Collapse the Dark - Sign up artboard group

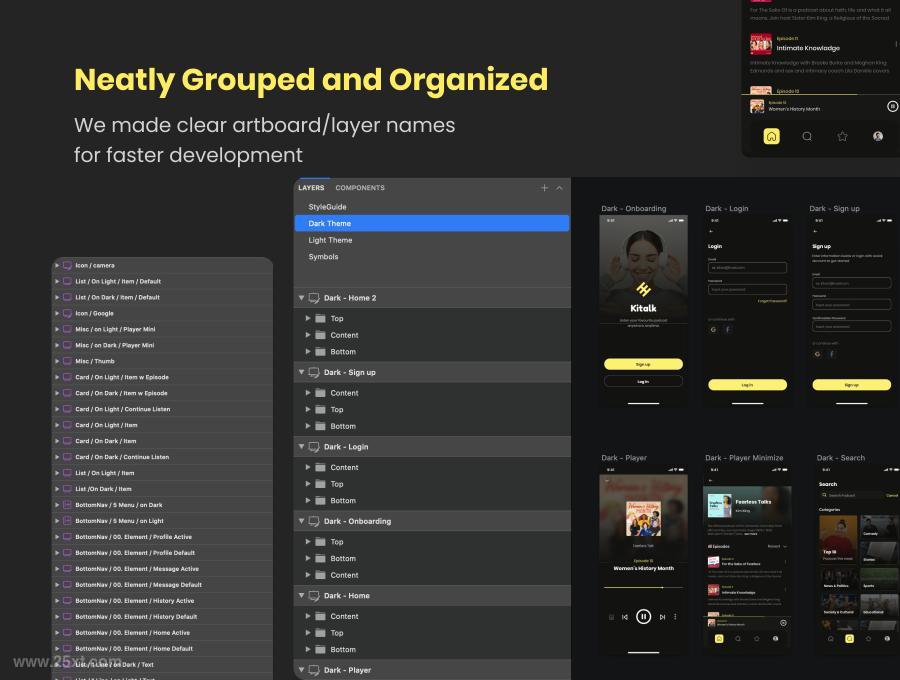(301, 372)
